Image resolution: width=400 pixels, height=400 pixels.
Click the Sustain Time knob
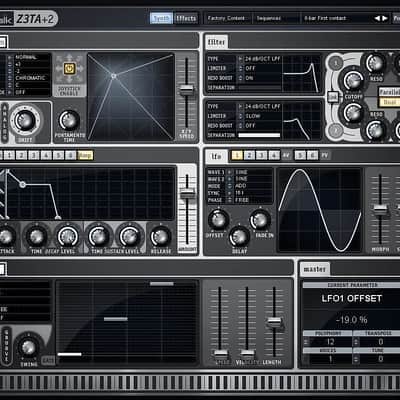(x=99, y=237)
